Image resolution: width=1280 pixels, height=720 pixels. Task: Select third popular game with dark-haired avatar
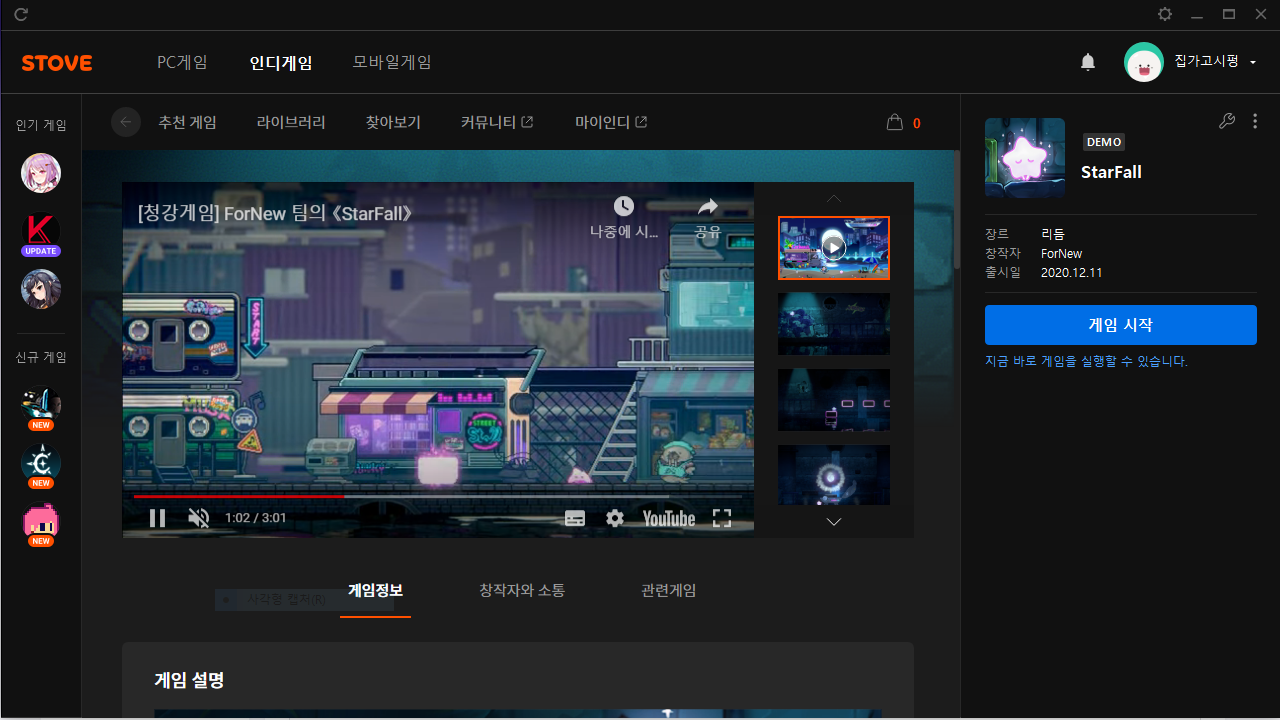[x=41, y=289]
